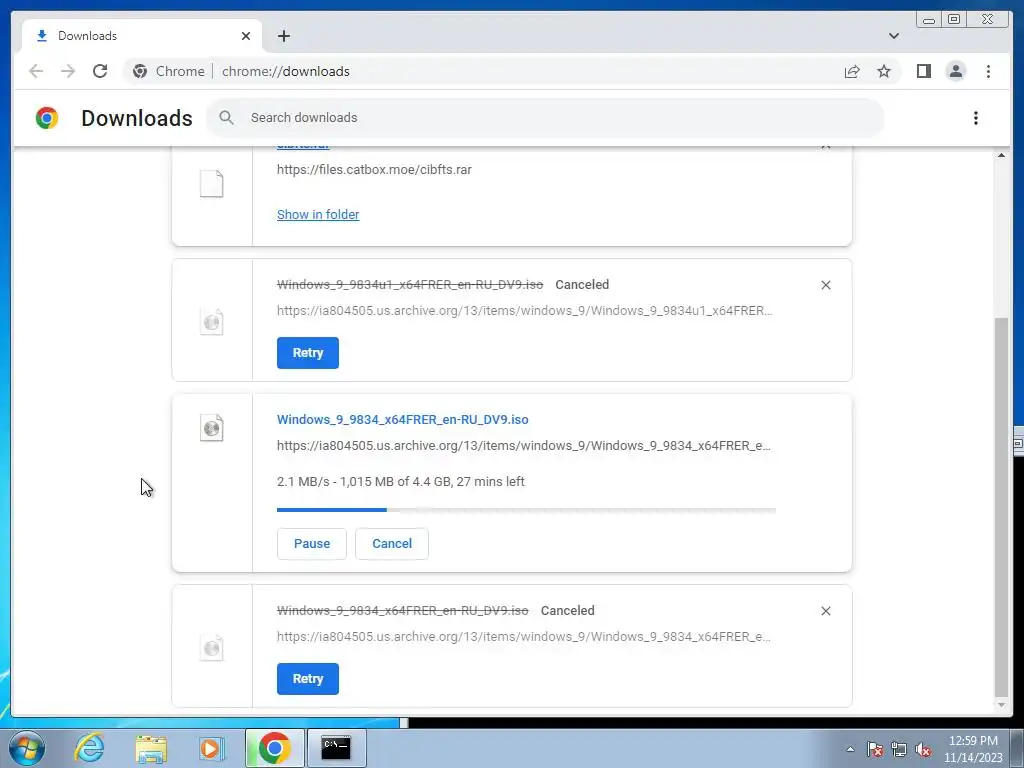Screen dimensions: 1024x768
Task: Launch Internet Explorer from taskbar
Action: point(89,748)
